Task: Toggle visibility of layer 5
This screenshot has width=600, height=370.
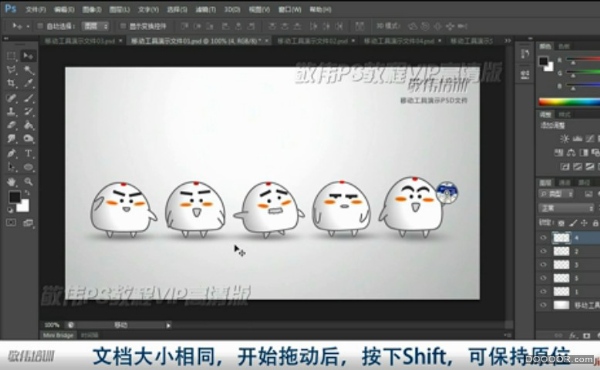Action: tap(543, 278)
